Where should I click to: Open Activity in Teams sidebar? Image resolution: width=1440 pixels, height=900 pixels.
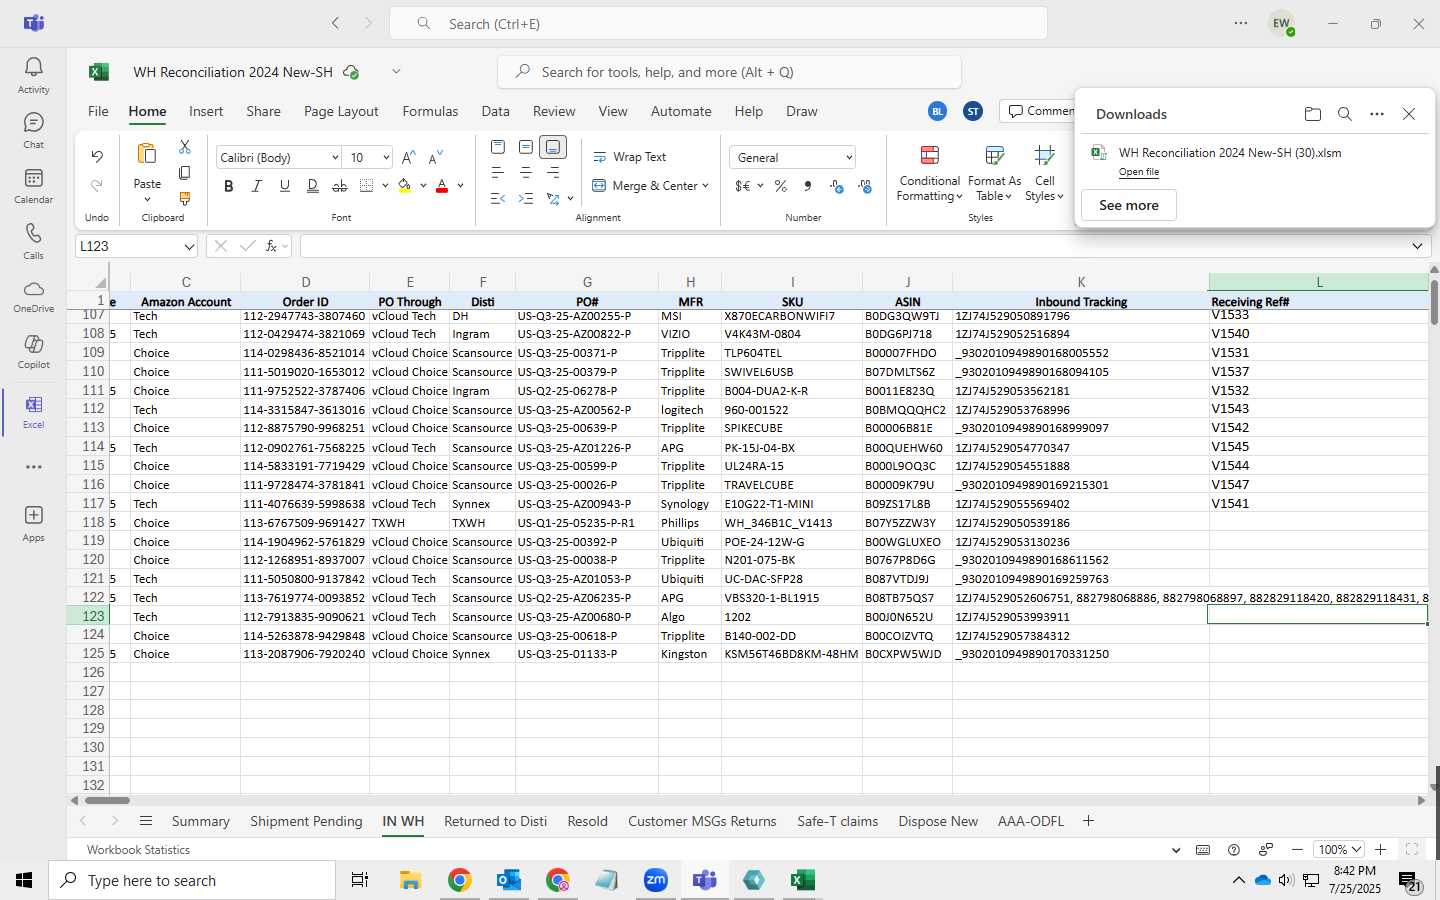(x=33, y=75)
